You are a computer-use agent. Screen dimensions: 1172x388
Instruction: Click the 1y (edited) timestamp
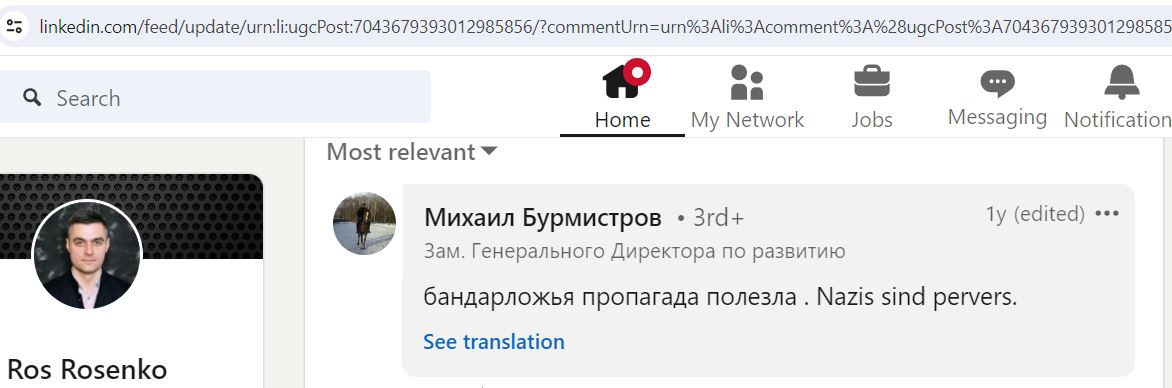pos(1035,215)
